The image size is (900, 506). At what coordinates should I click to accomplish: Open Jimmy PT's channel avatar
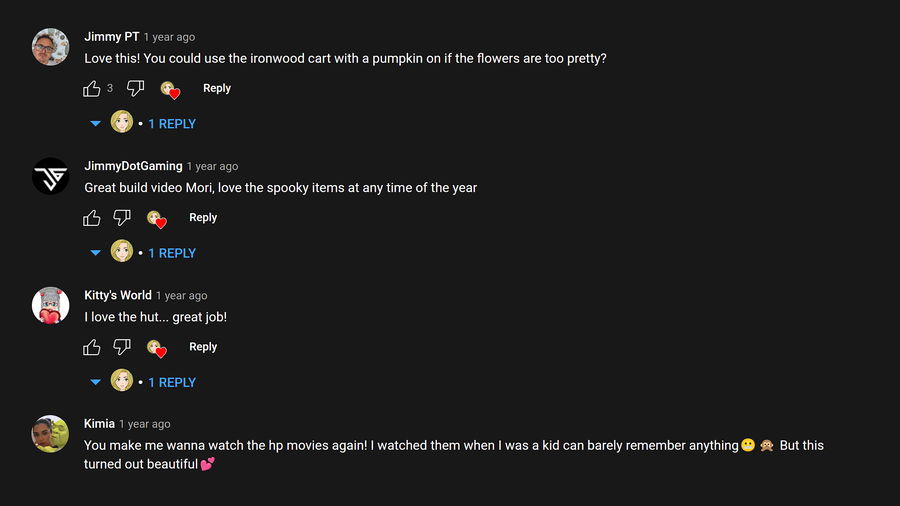tap(51, 47)
